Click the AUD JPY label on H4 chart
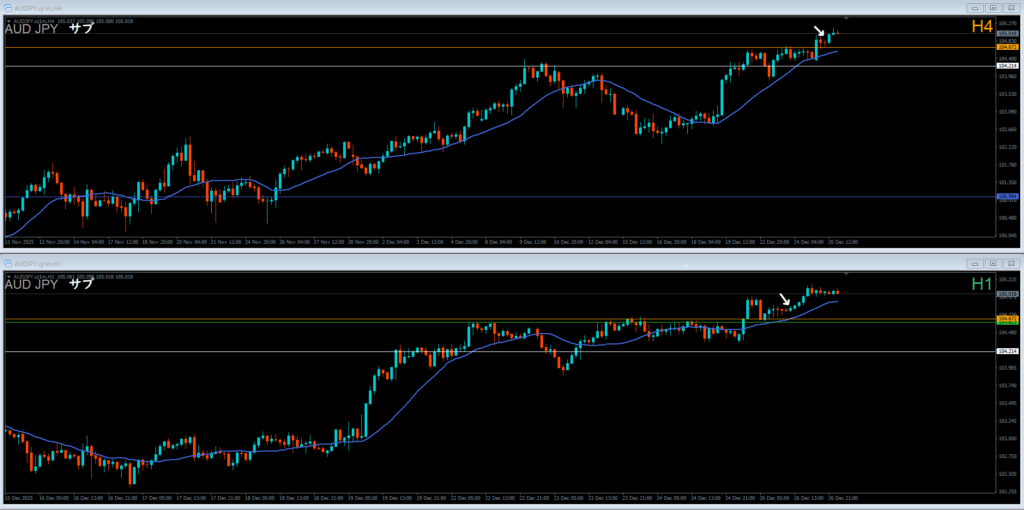Viewport: 1024px width, 510px height. click(x=31, y=29)
